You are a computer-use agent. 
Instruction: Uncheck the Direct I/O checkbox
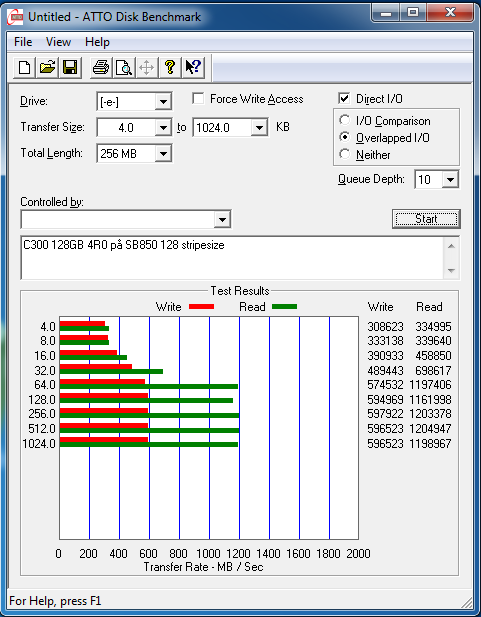tap(344, 98)
